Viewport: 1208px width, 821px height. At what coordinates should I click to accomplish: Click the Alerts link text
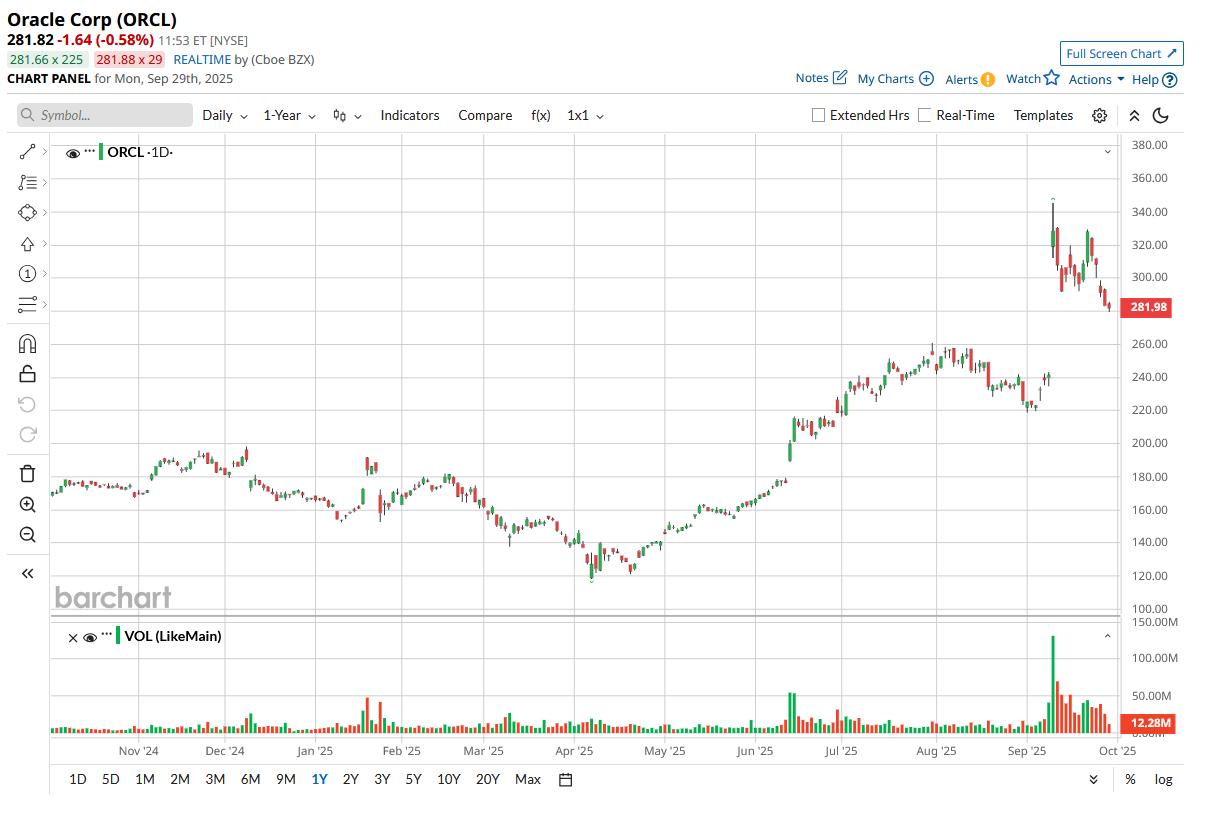tap(961, 79)
